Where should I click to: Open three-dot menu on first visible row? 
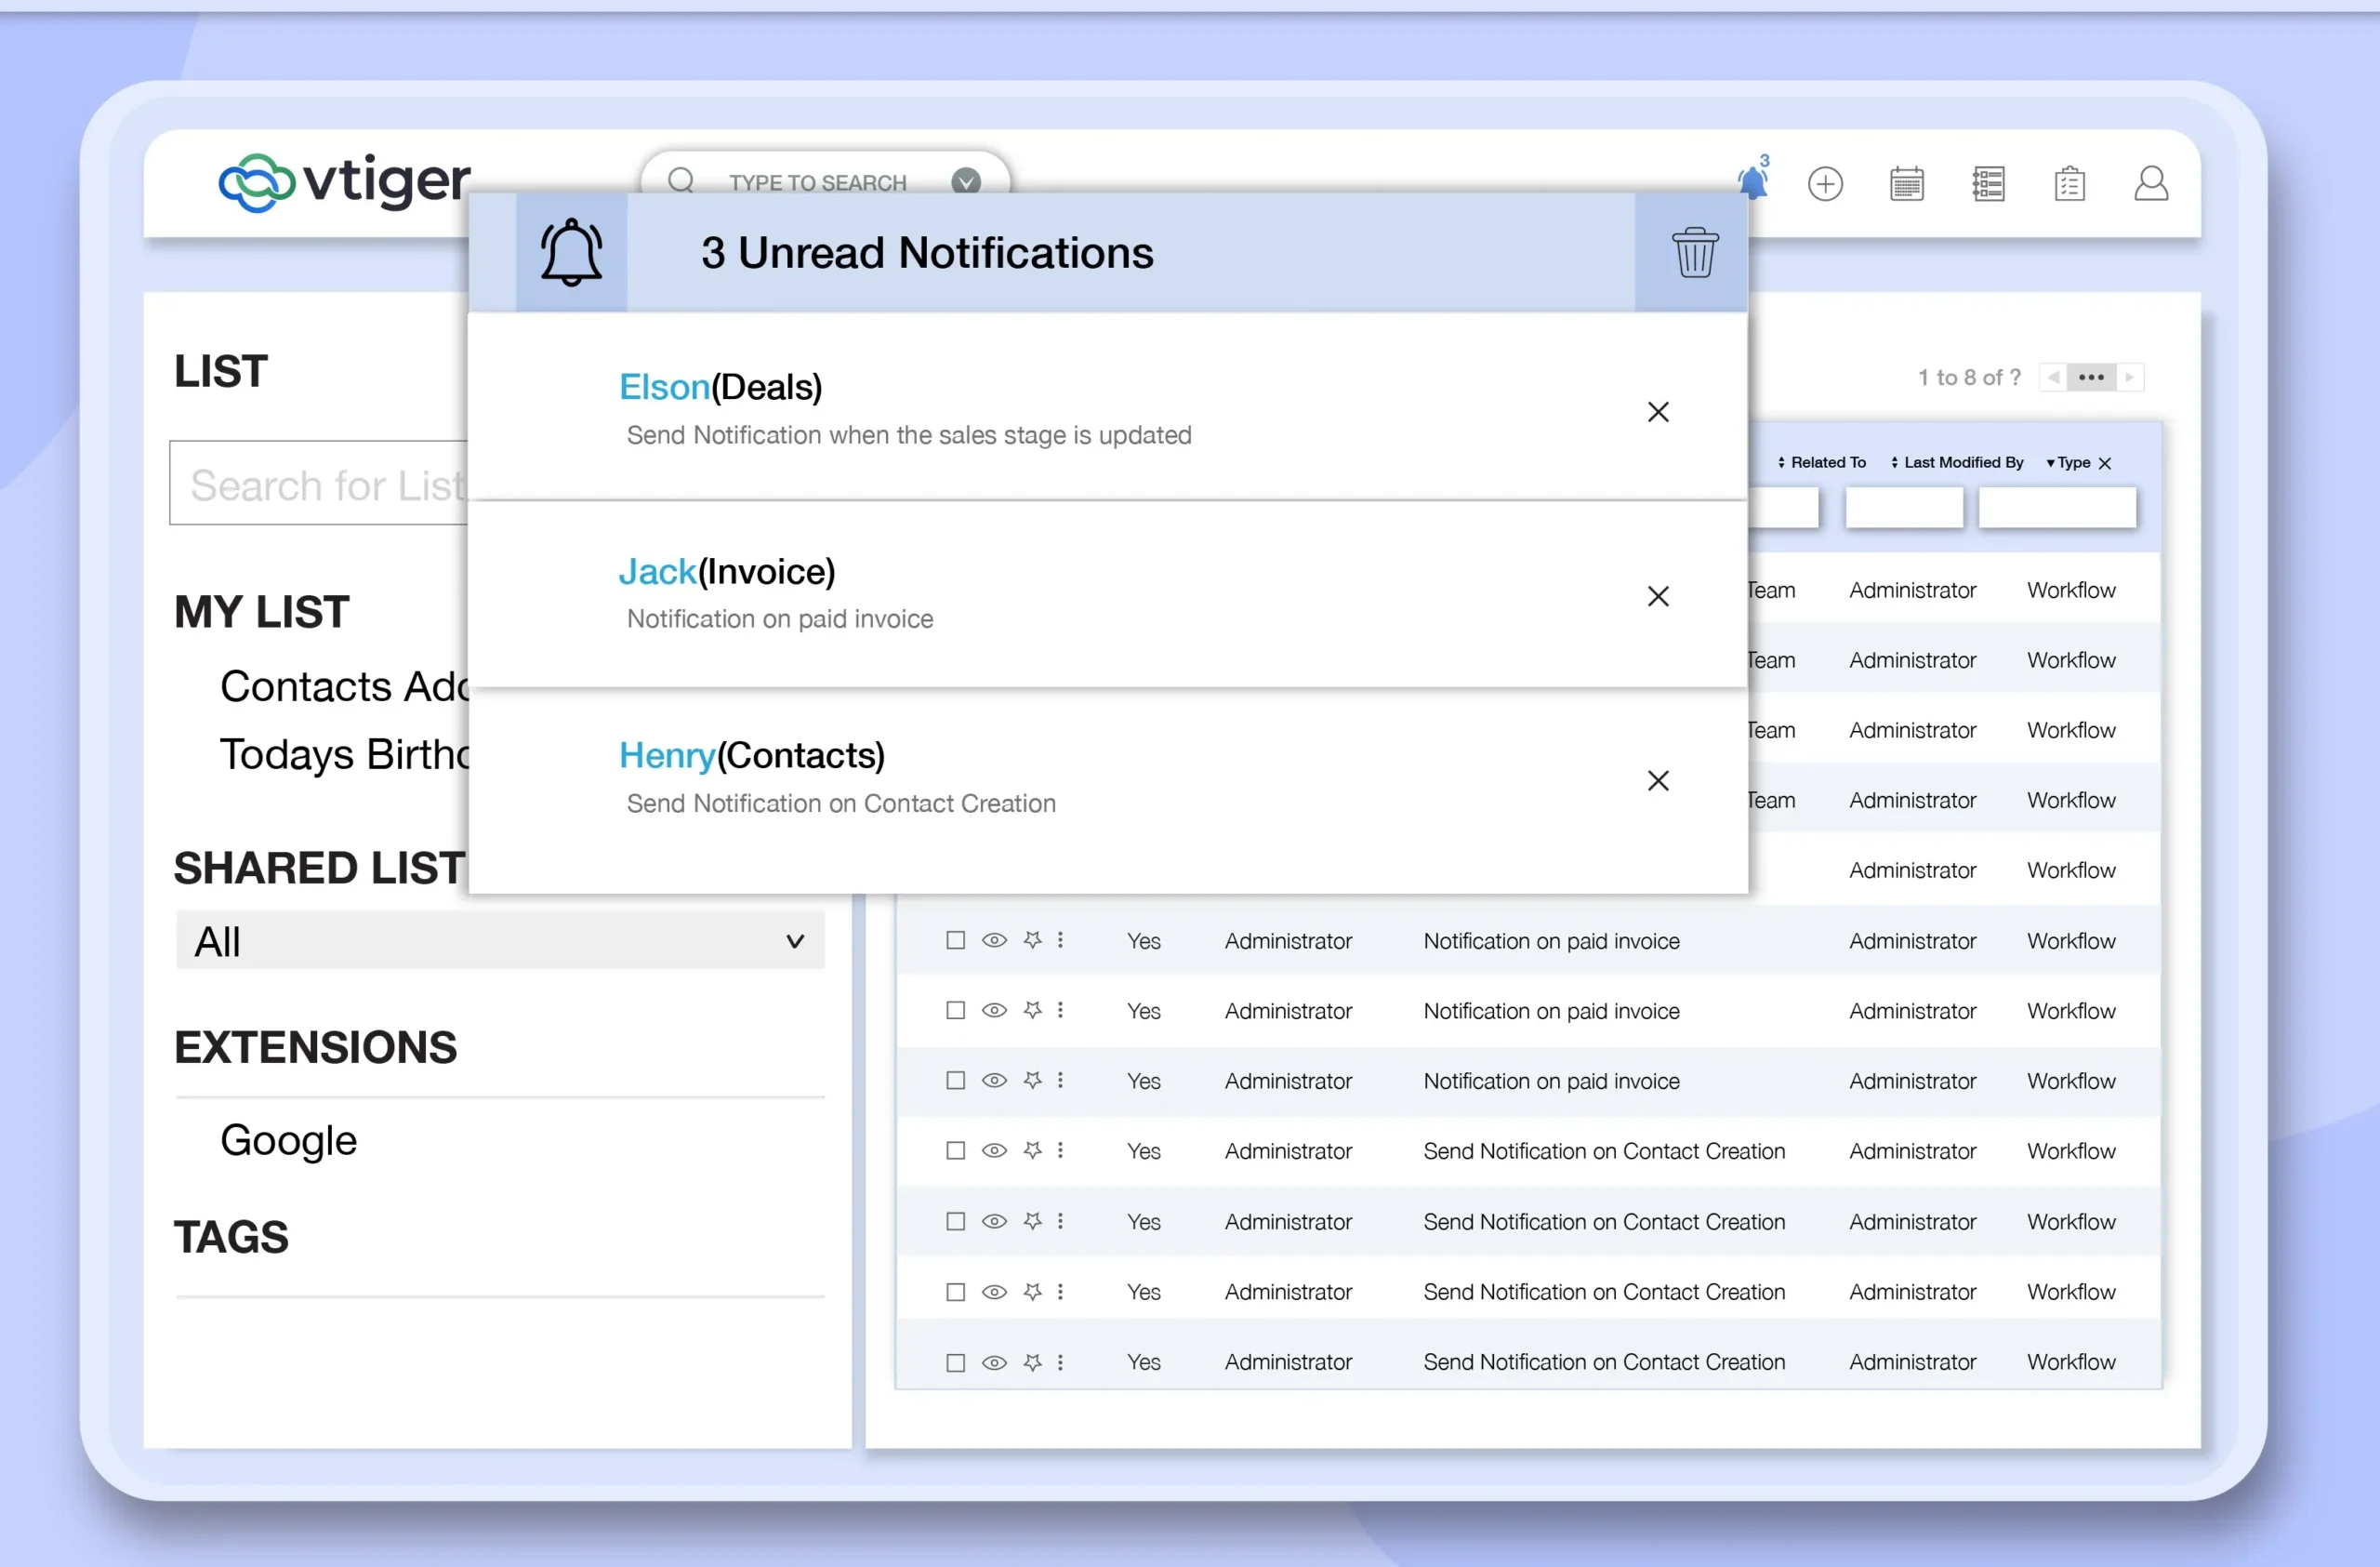1060,940
